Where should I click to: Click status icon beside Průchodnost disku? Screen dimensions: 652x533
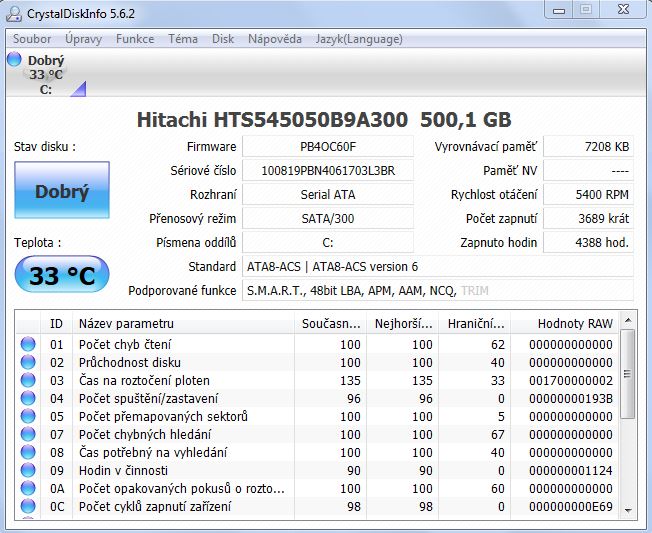(28, 362)
